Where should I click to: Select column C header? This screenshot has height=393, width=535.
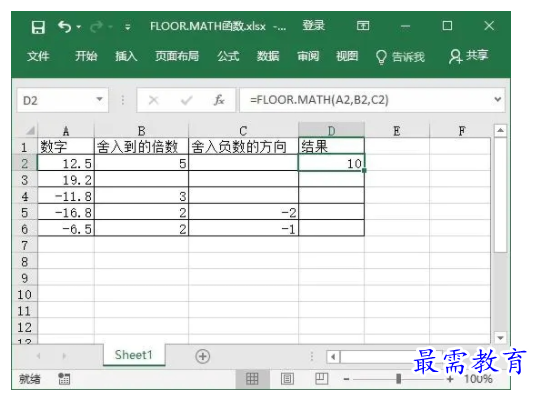[243, 131]
